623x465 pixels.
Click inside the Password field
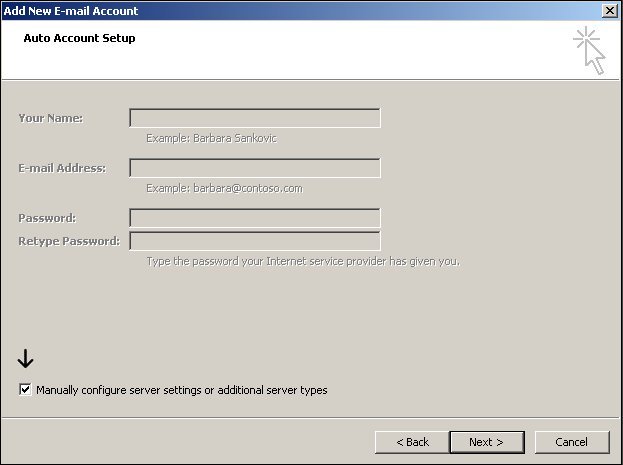[x=255, y=218]
